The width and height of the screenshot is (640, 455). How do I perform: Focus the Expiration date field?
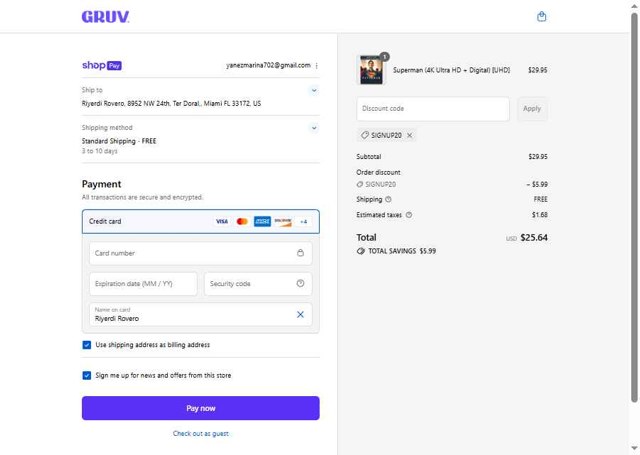pyautogui.click(x=143, y=284)
